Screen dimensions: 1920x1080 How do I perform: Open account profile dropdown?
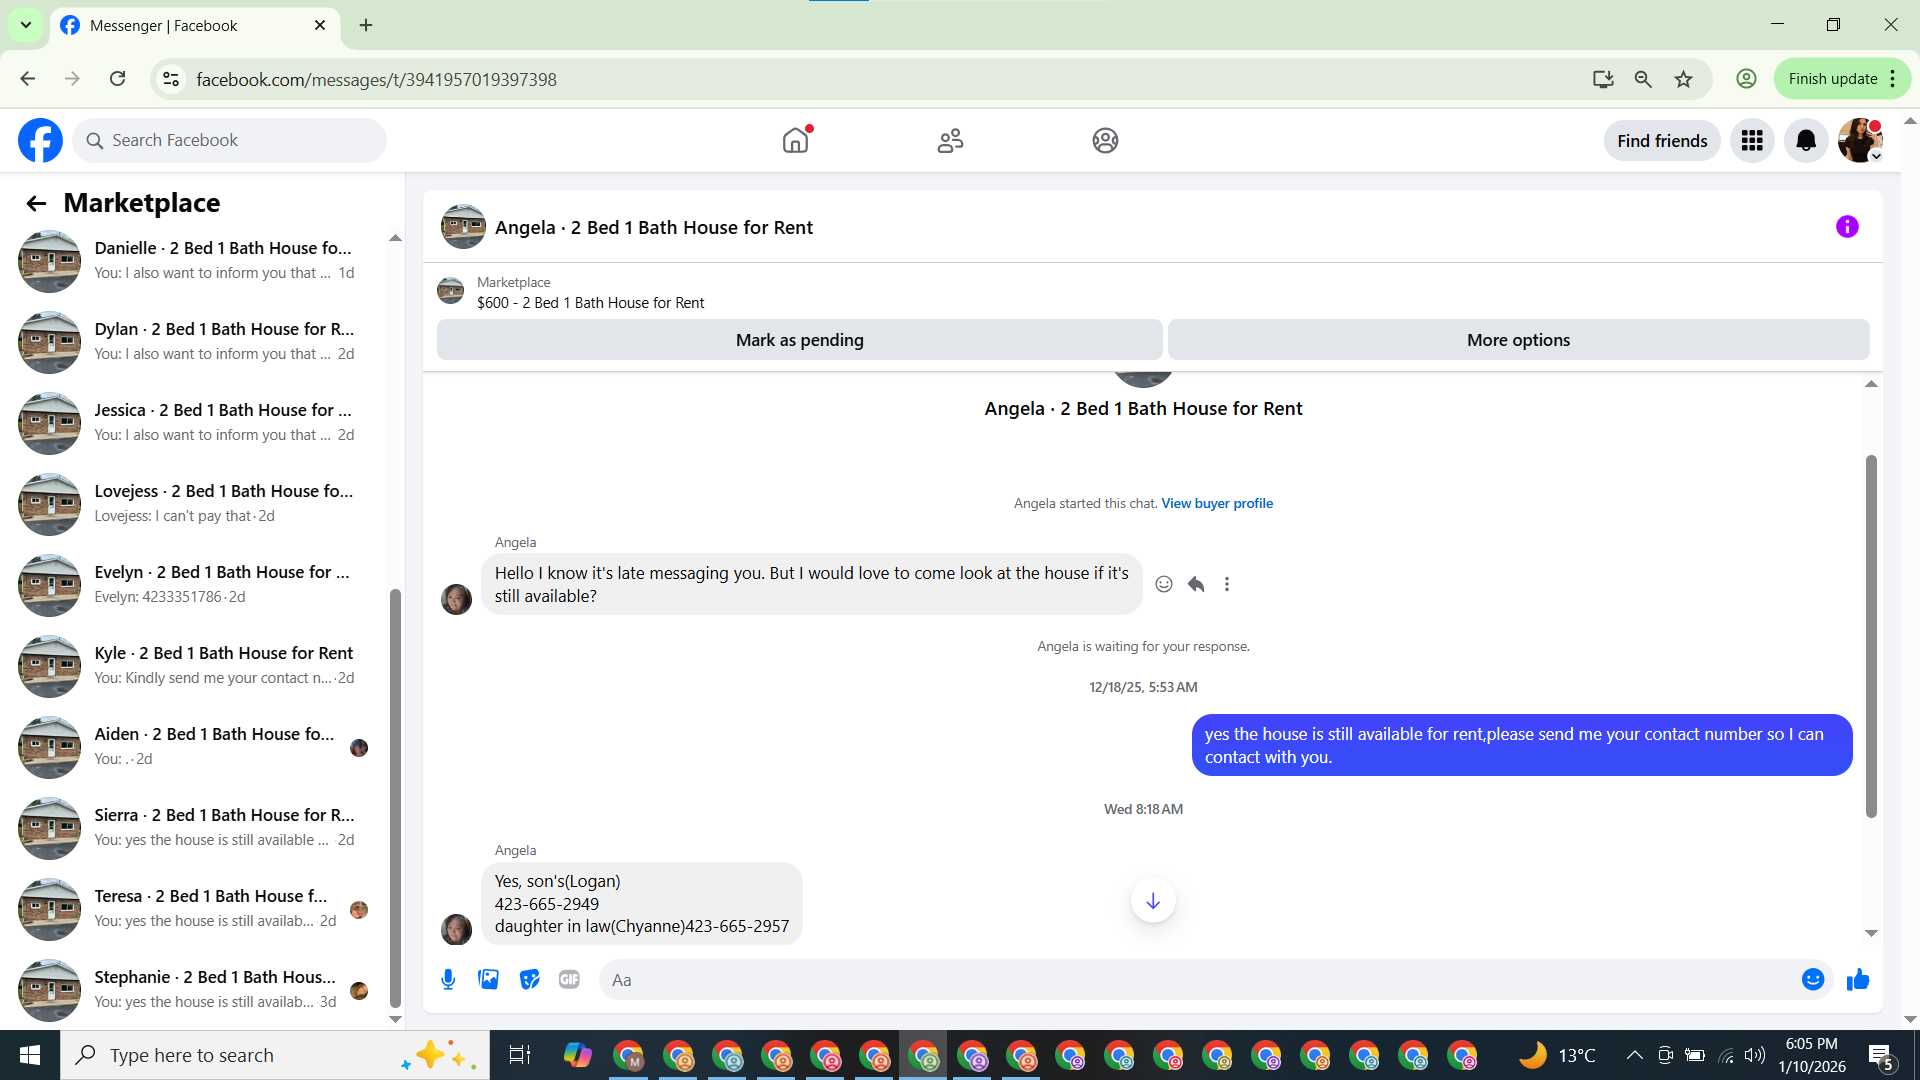tap(1860, 141)
